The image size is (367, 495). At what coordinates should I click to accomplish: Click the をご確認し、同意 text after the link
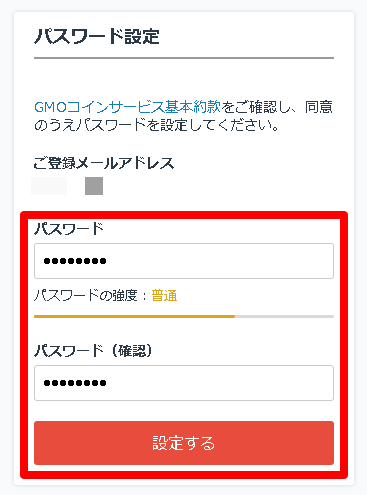point(277,107)
